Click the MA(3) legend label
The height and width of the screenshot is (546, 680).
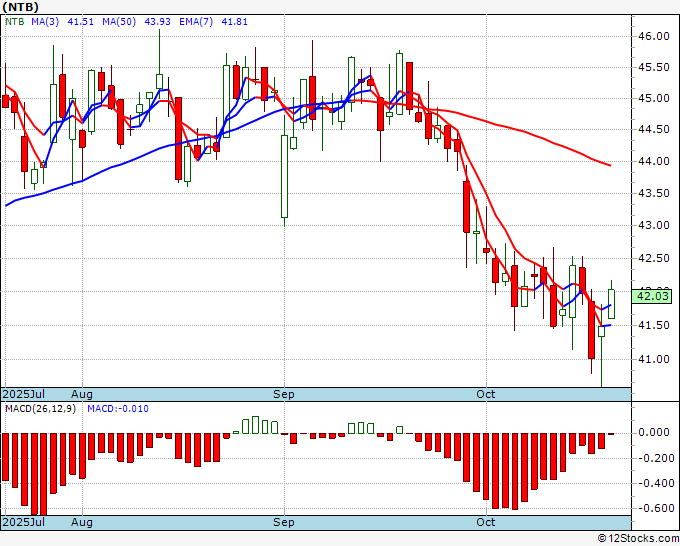pyautogui.click(x=45, y=21)
